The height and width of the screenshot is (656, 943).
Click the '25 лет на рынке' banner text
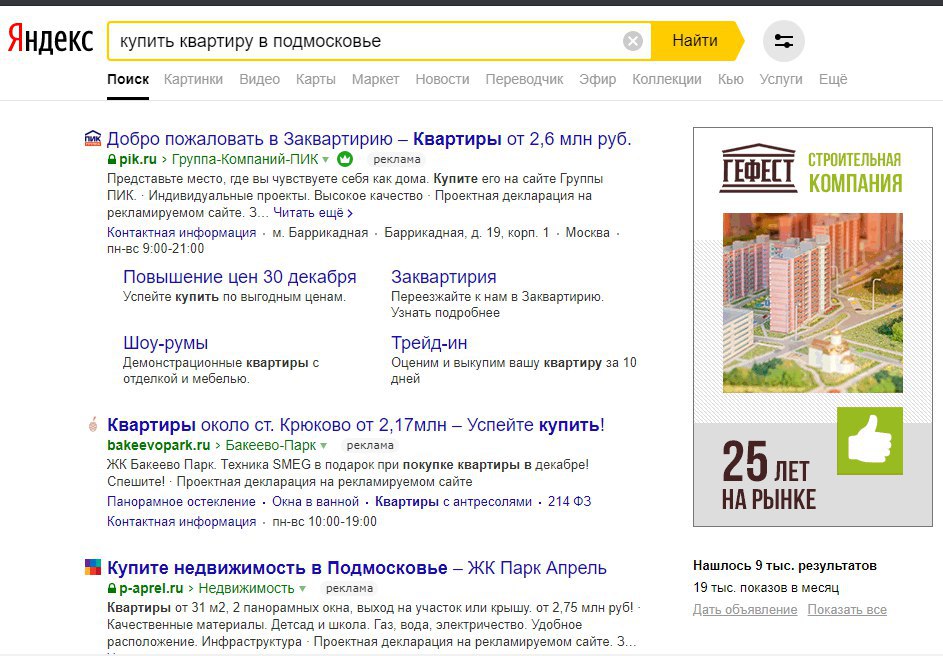pyautogui.click(x=769, y=475)
